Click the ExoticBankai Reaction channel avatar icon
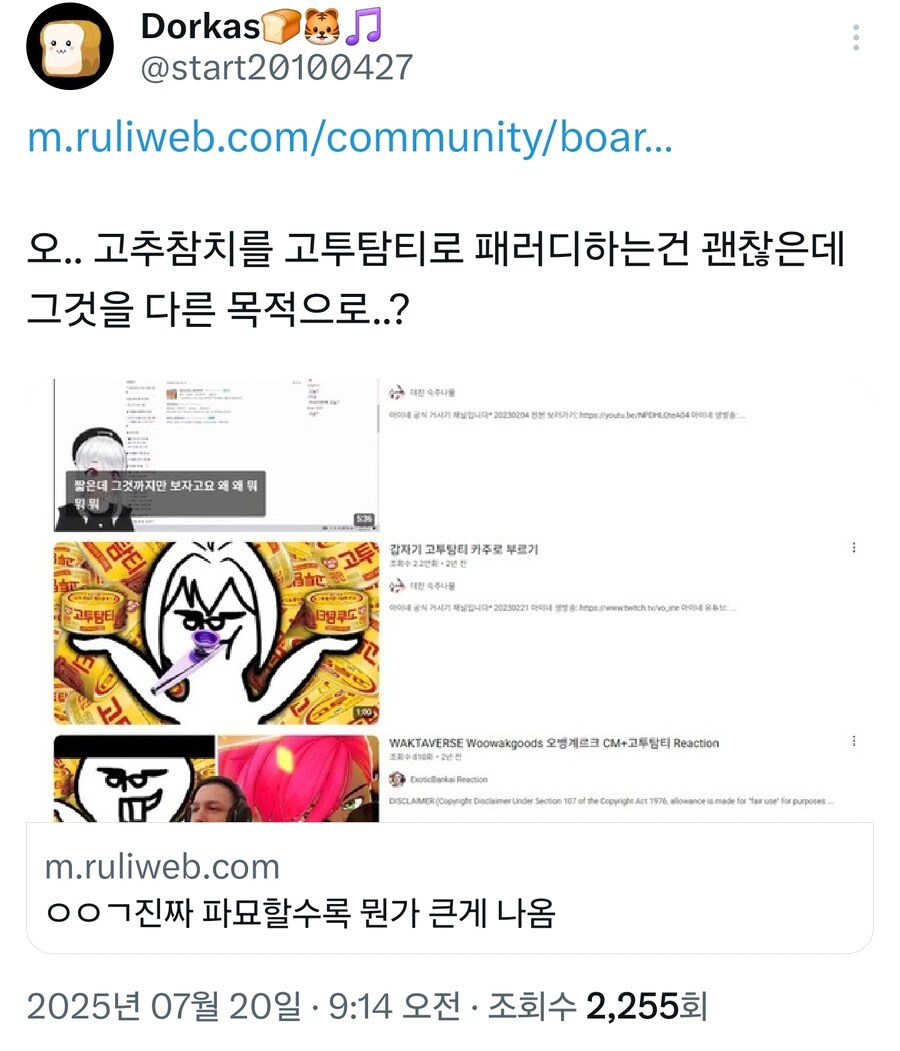The image size is (900, 1051). pos(397,779)
